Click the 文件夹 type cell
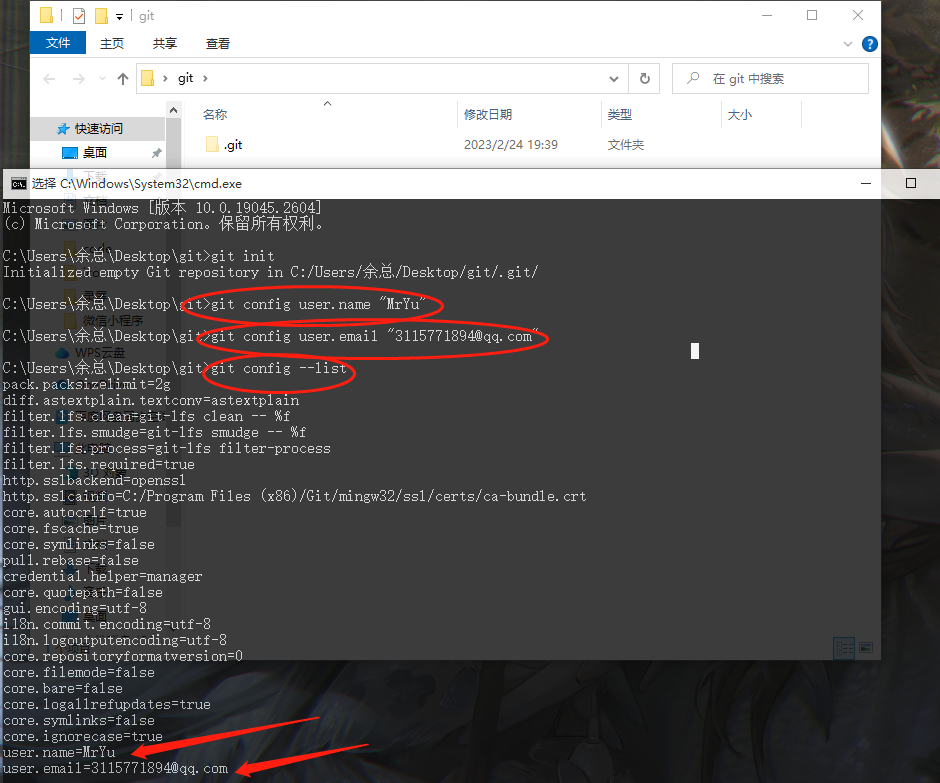The image size is (940, 783). [625, 144]
